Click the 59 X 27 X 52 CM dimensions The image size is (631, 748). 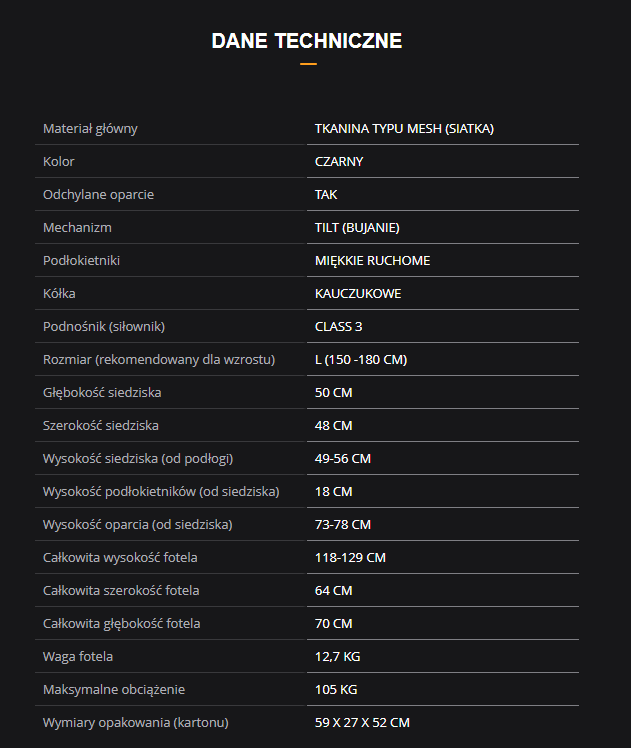[362, 722]
